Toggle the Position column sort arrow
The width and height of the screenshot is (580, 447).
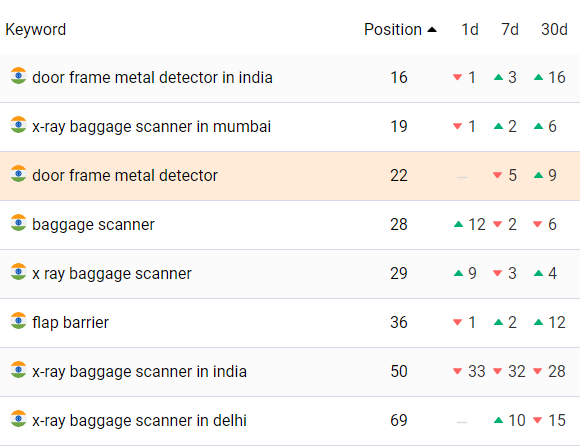432,30
